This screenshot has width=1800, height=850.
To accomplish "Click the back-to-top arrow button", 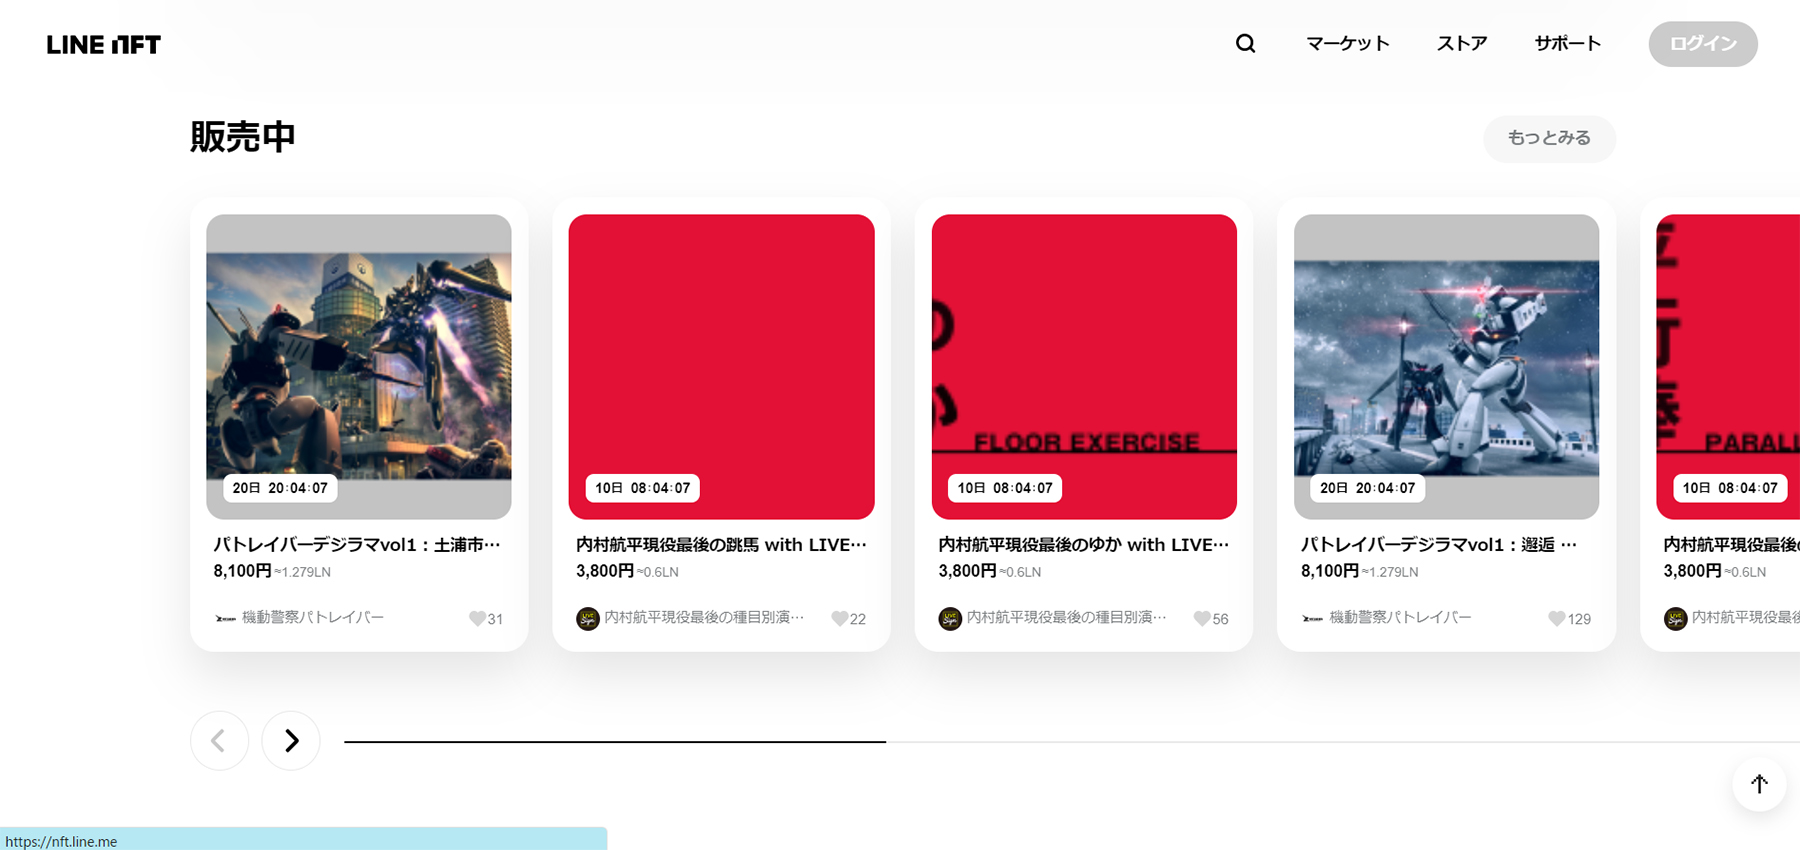I will (1759, 784).
